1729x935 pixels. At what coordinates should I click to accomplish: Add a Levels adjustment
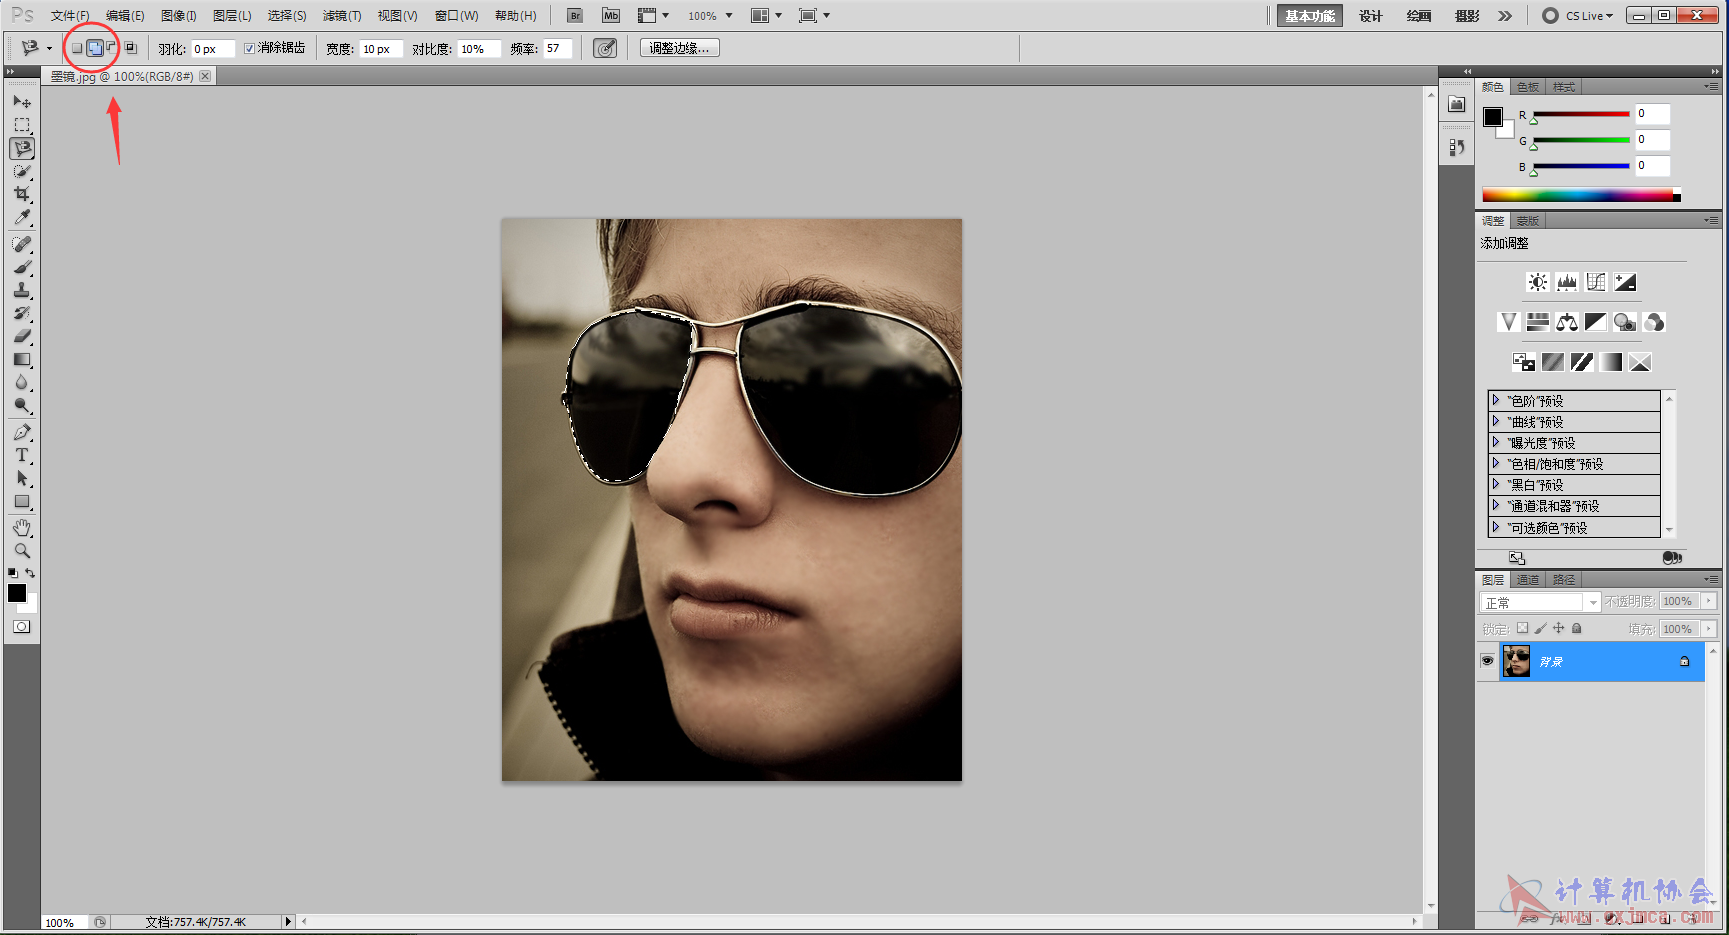click(1567, 282)
